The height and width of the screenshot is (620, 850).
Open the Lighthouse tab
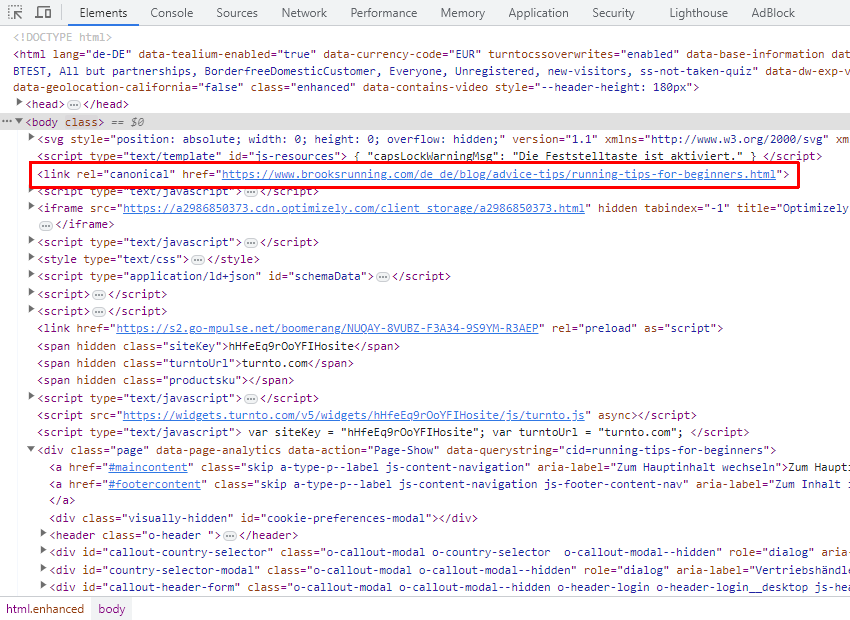(698, 13)
